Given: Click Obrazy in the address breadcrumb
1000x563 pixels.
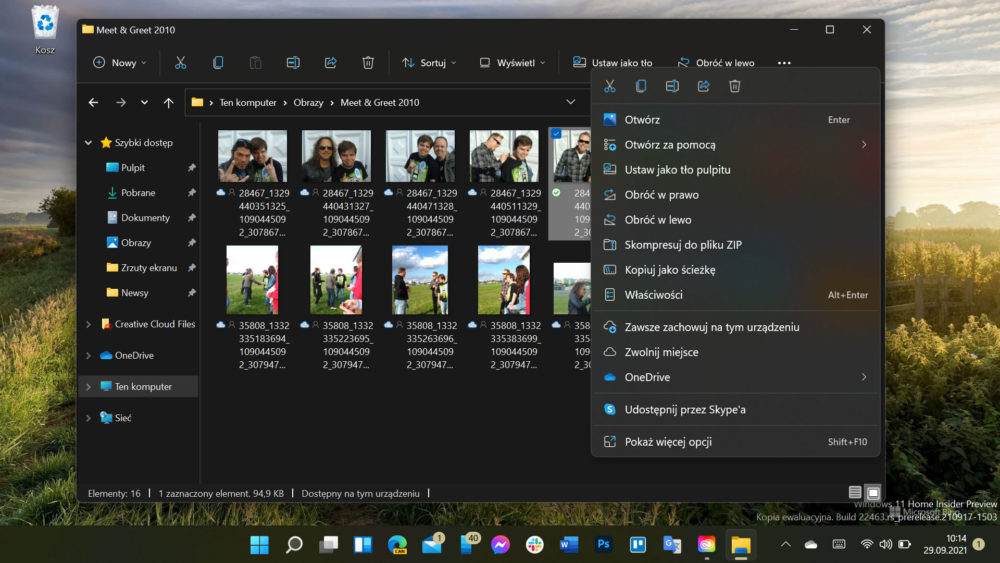Looking at the screenshot, I should click(x=309, y=102).
